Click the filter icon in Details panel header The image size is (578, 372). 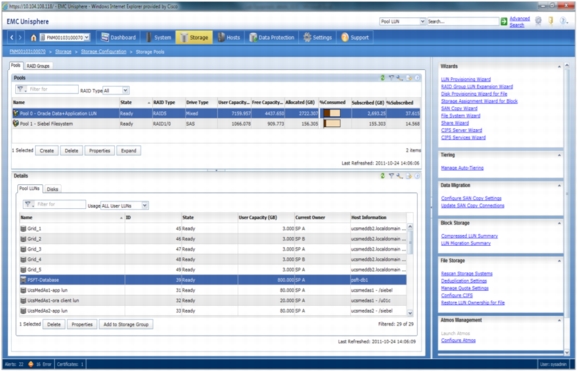pyautogui.click(x=391, y=176)
